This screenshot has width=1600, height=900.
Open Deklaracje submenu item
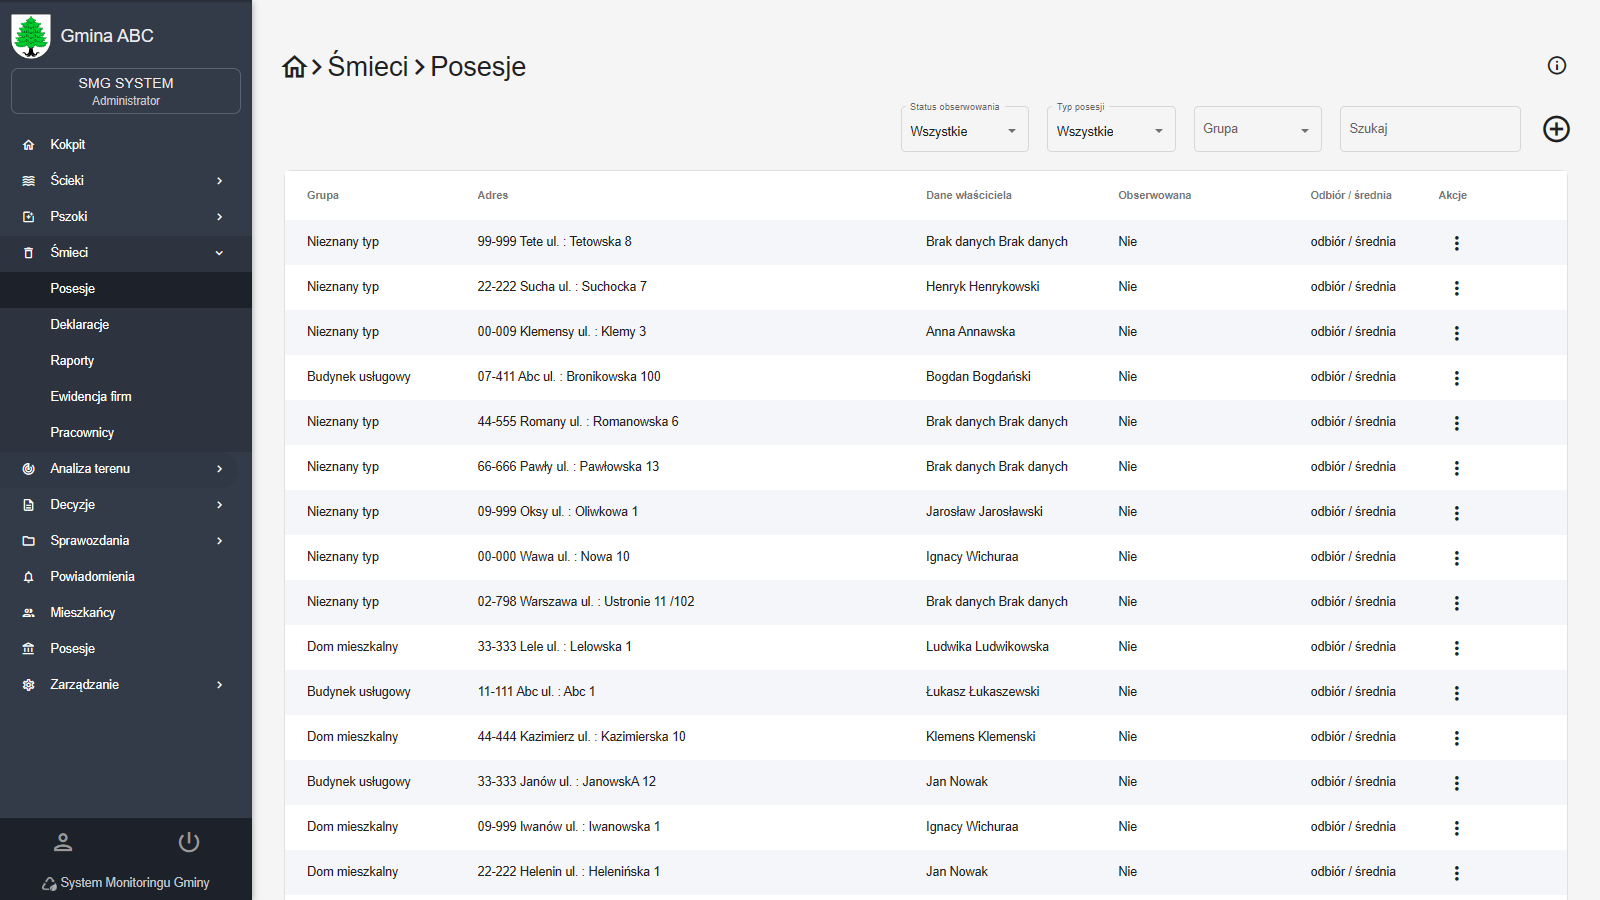pos(80,325)
